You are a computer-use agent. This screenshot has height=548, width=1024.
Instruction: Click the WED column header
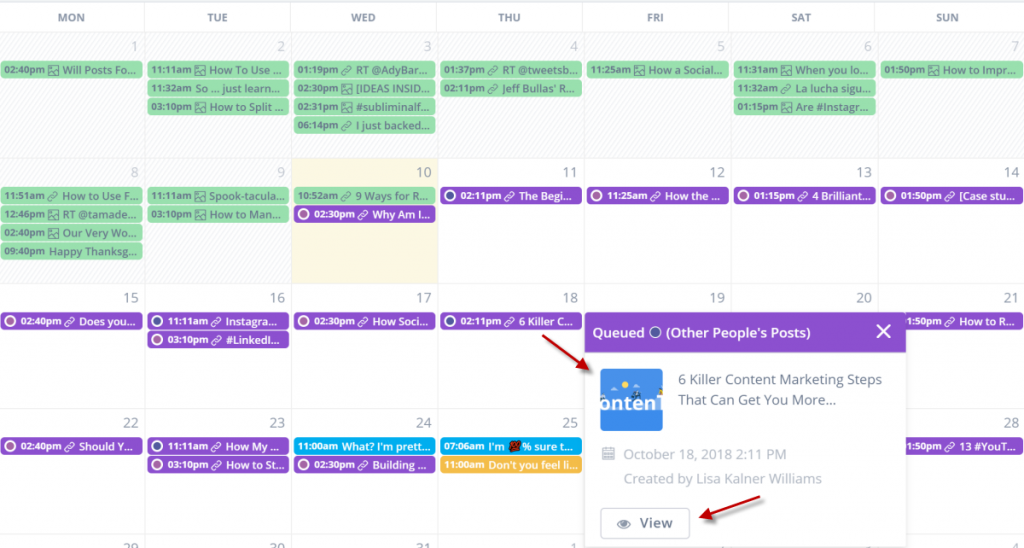pos(364,17)
